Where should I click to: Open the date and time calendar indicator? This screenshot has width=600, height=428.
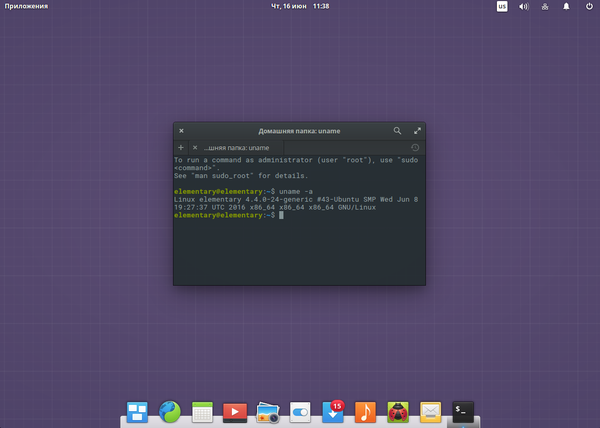click(x=301, y=6)
